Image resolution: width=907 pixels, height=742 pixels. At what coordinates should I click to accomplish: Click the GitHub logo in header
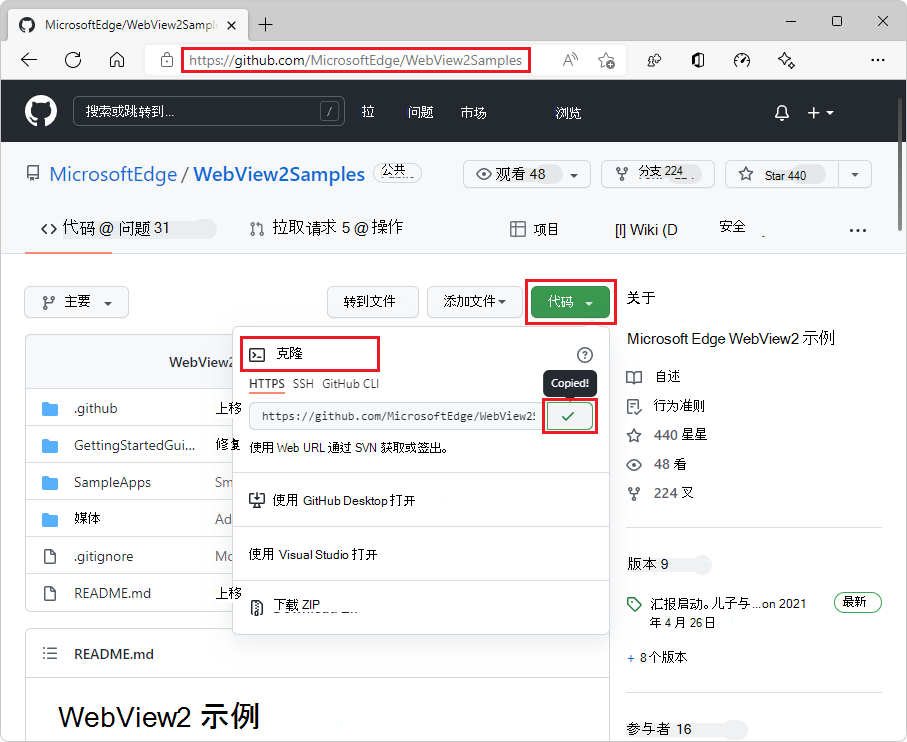pyautogui.click(x=40, y=111)
